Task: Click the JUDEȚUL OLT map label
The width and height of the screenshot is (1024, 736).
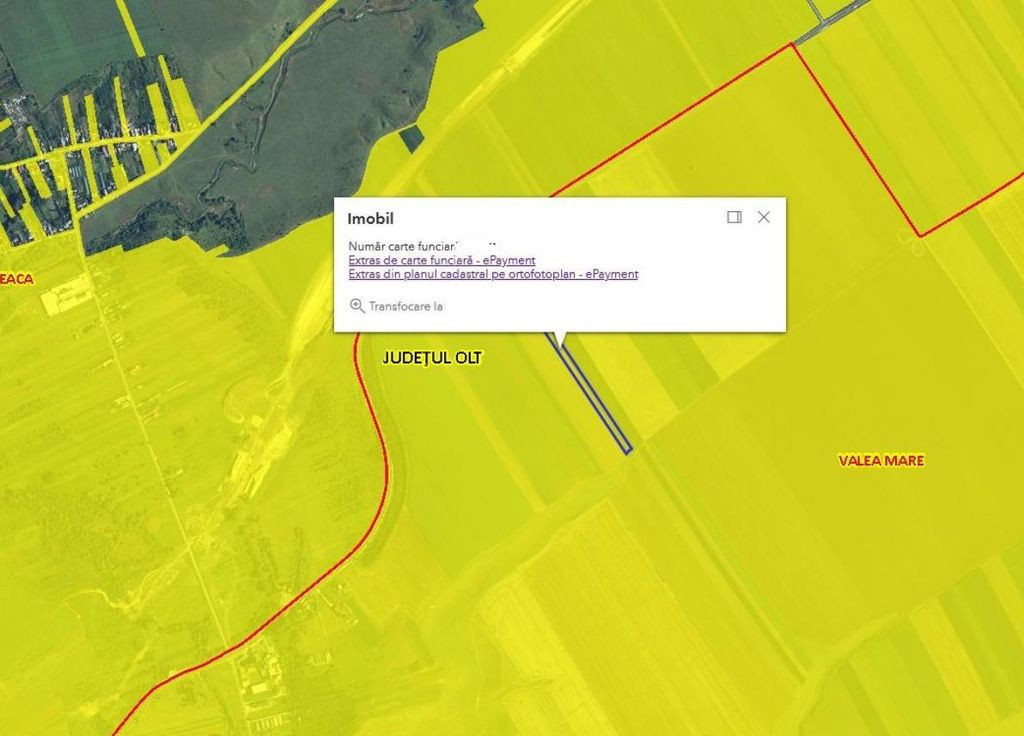Action: (x=432, y=358)
